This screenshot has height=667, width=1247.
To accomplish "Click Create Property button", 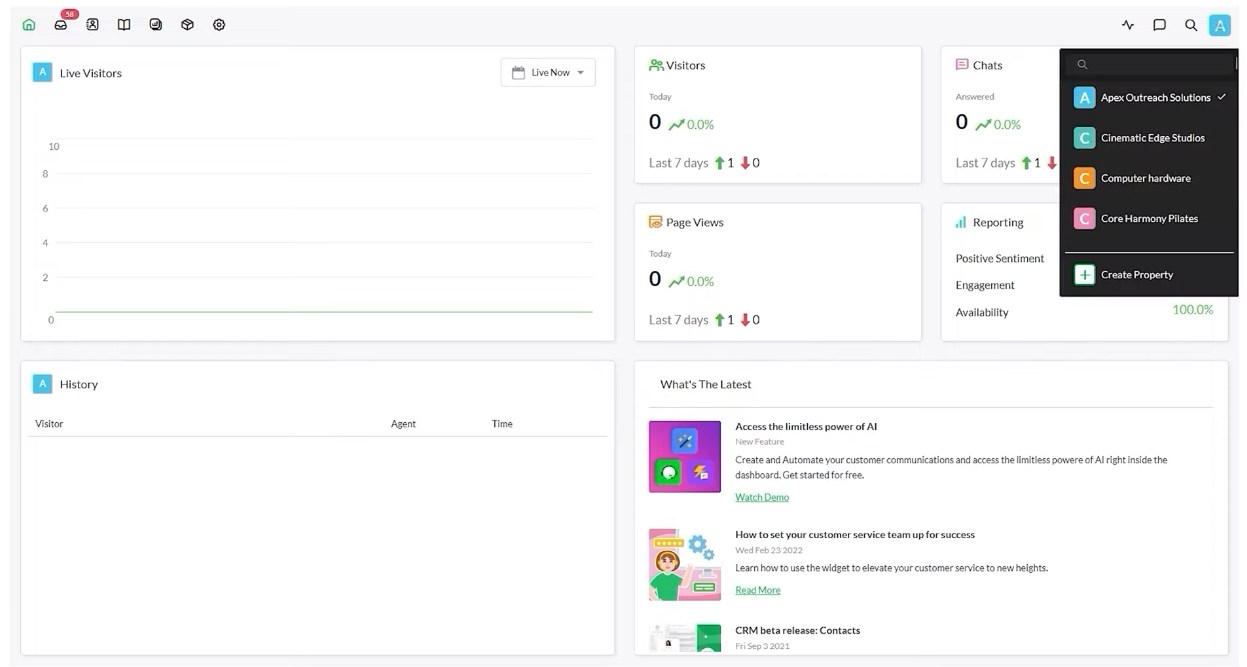I will point(1136,274).
